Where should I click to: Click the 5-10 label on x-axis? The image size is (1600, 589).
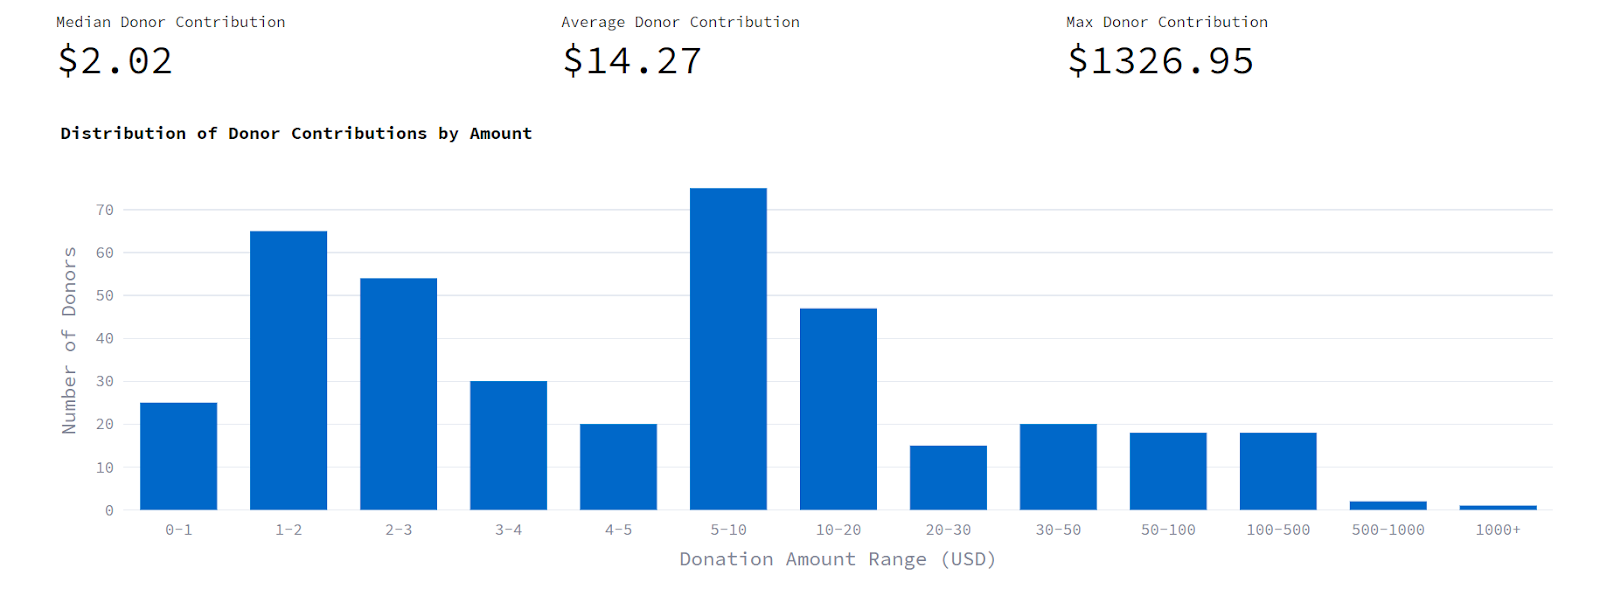728,530
